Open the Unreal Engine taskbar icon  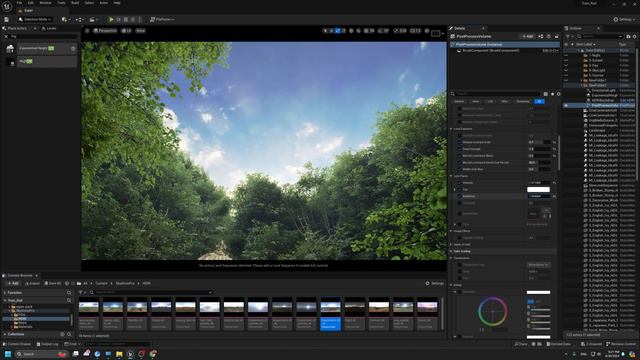pos(130,354)
